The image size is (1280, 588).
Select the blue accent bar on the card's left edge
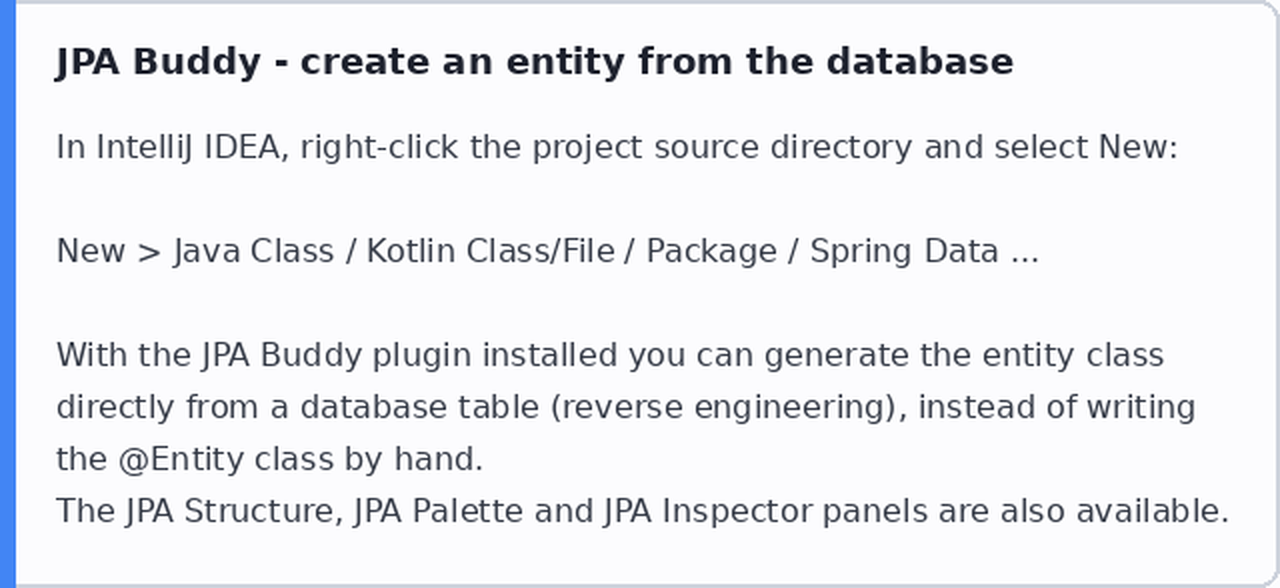8,294
